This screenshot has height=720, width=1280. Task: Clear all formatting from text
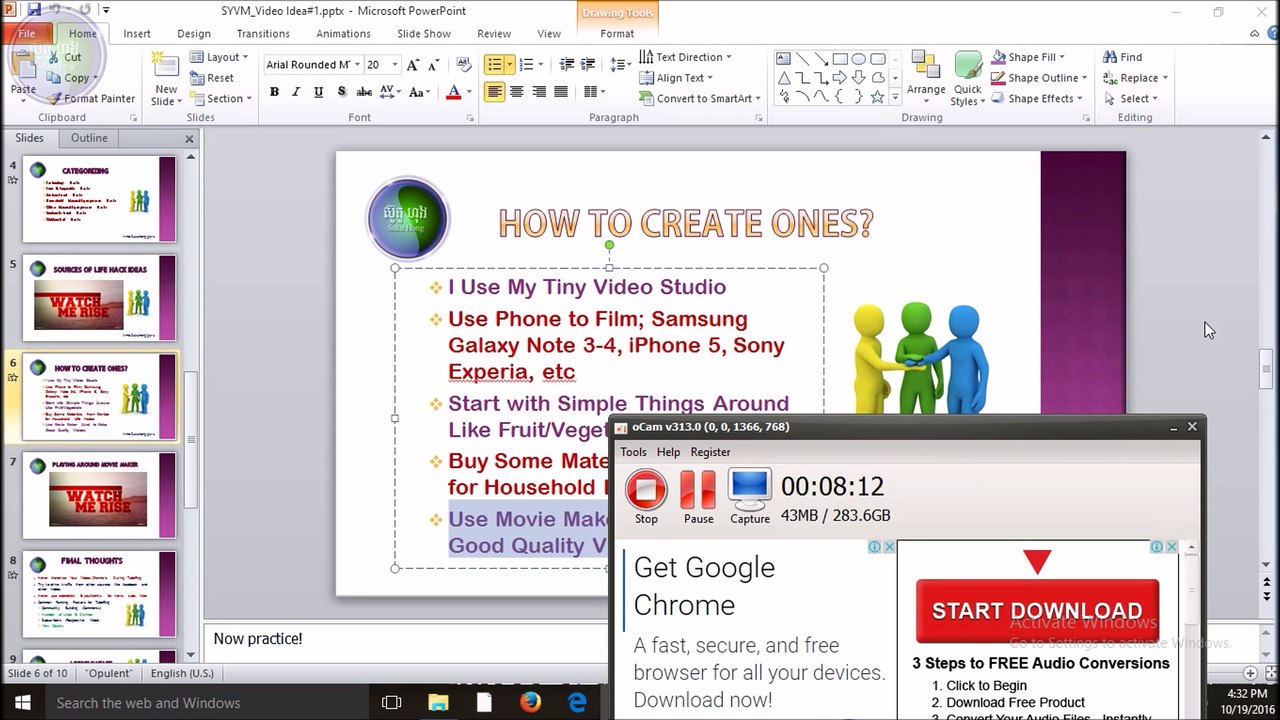[x=463, y=65]
